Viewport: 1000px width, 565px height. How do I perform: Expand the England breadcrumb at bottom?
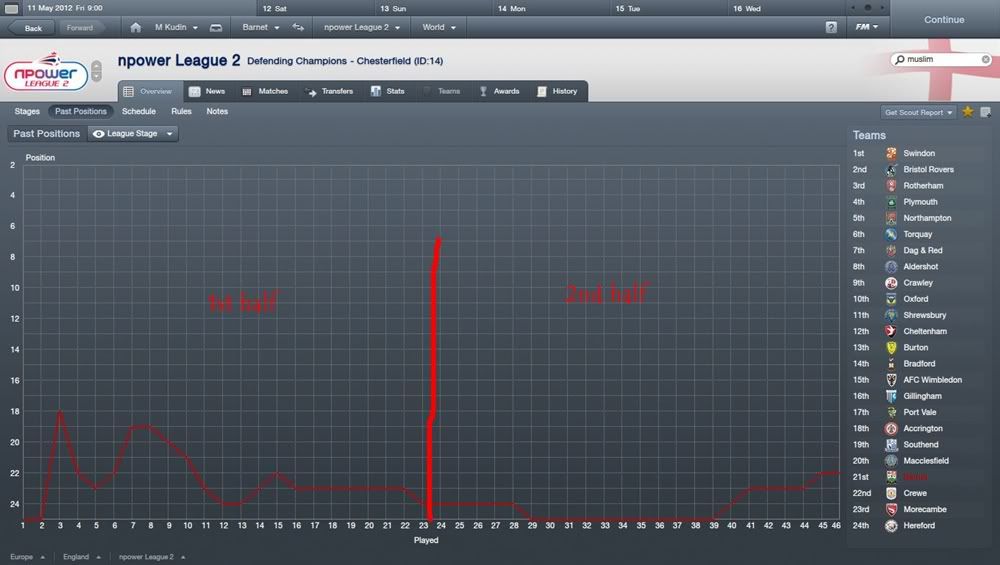tap(82, 557)
